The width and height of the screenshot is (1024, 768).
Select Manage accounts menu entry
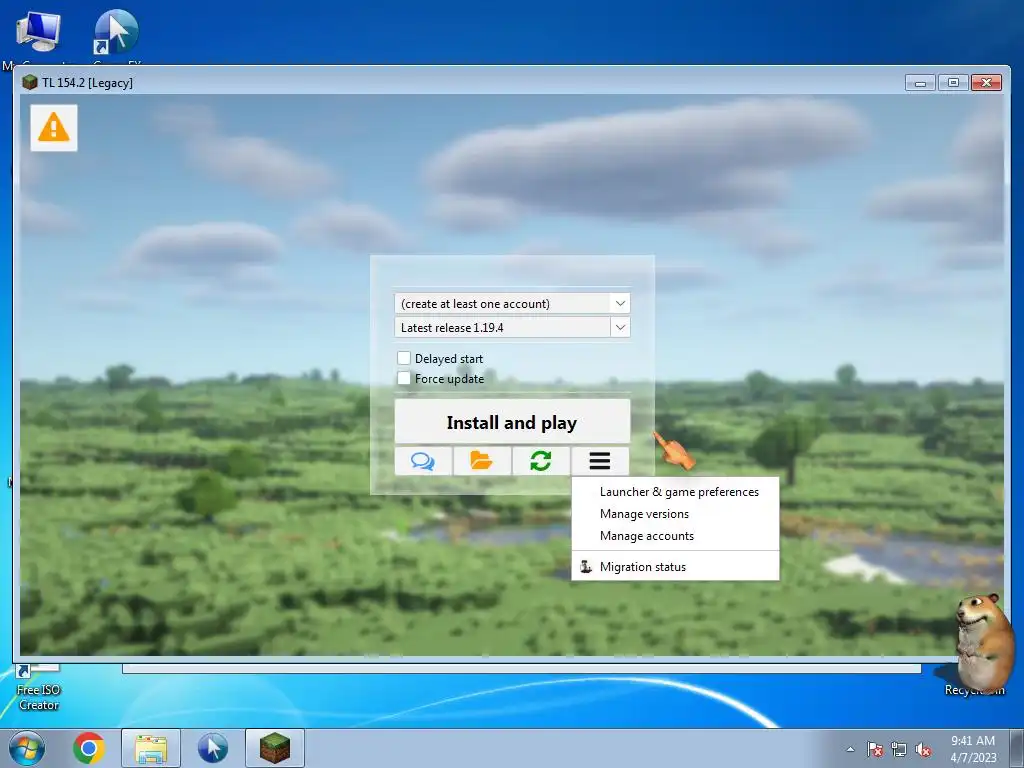pyautogui.click(x=675, y=536)
